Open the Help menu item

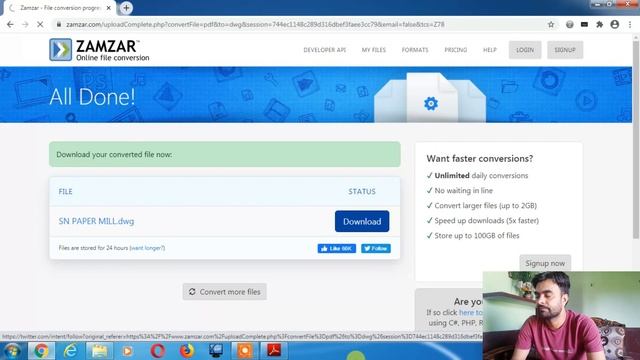pos(490,50)
